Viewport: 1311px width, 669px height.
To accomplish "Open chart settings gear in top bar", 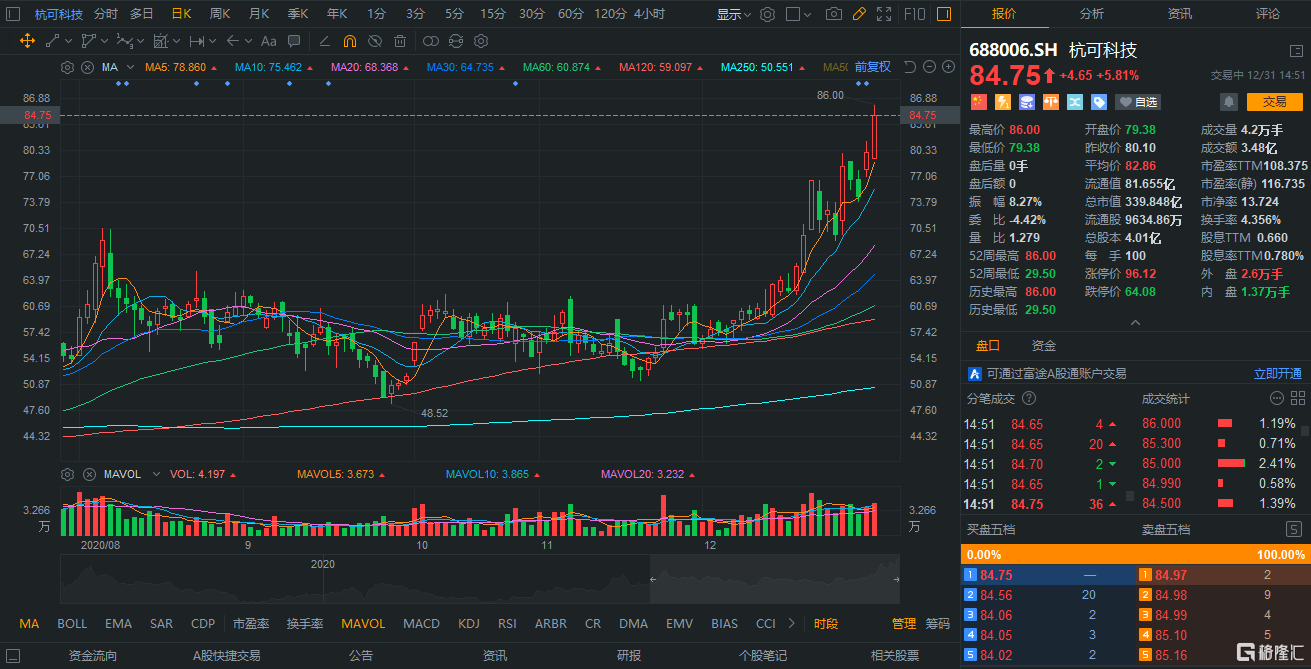I will point(767,14).
